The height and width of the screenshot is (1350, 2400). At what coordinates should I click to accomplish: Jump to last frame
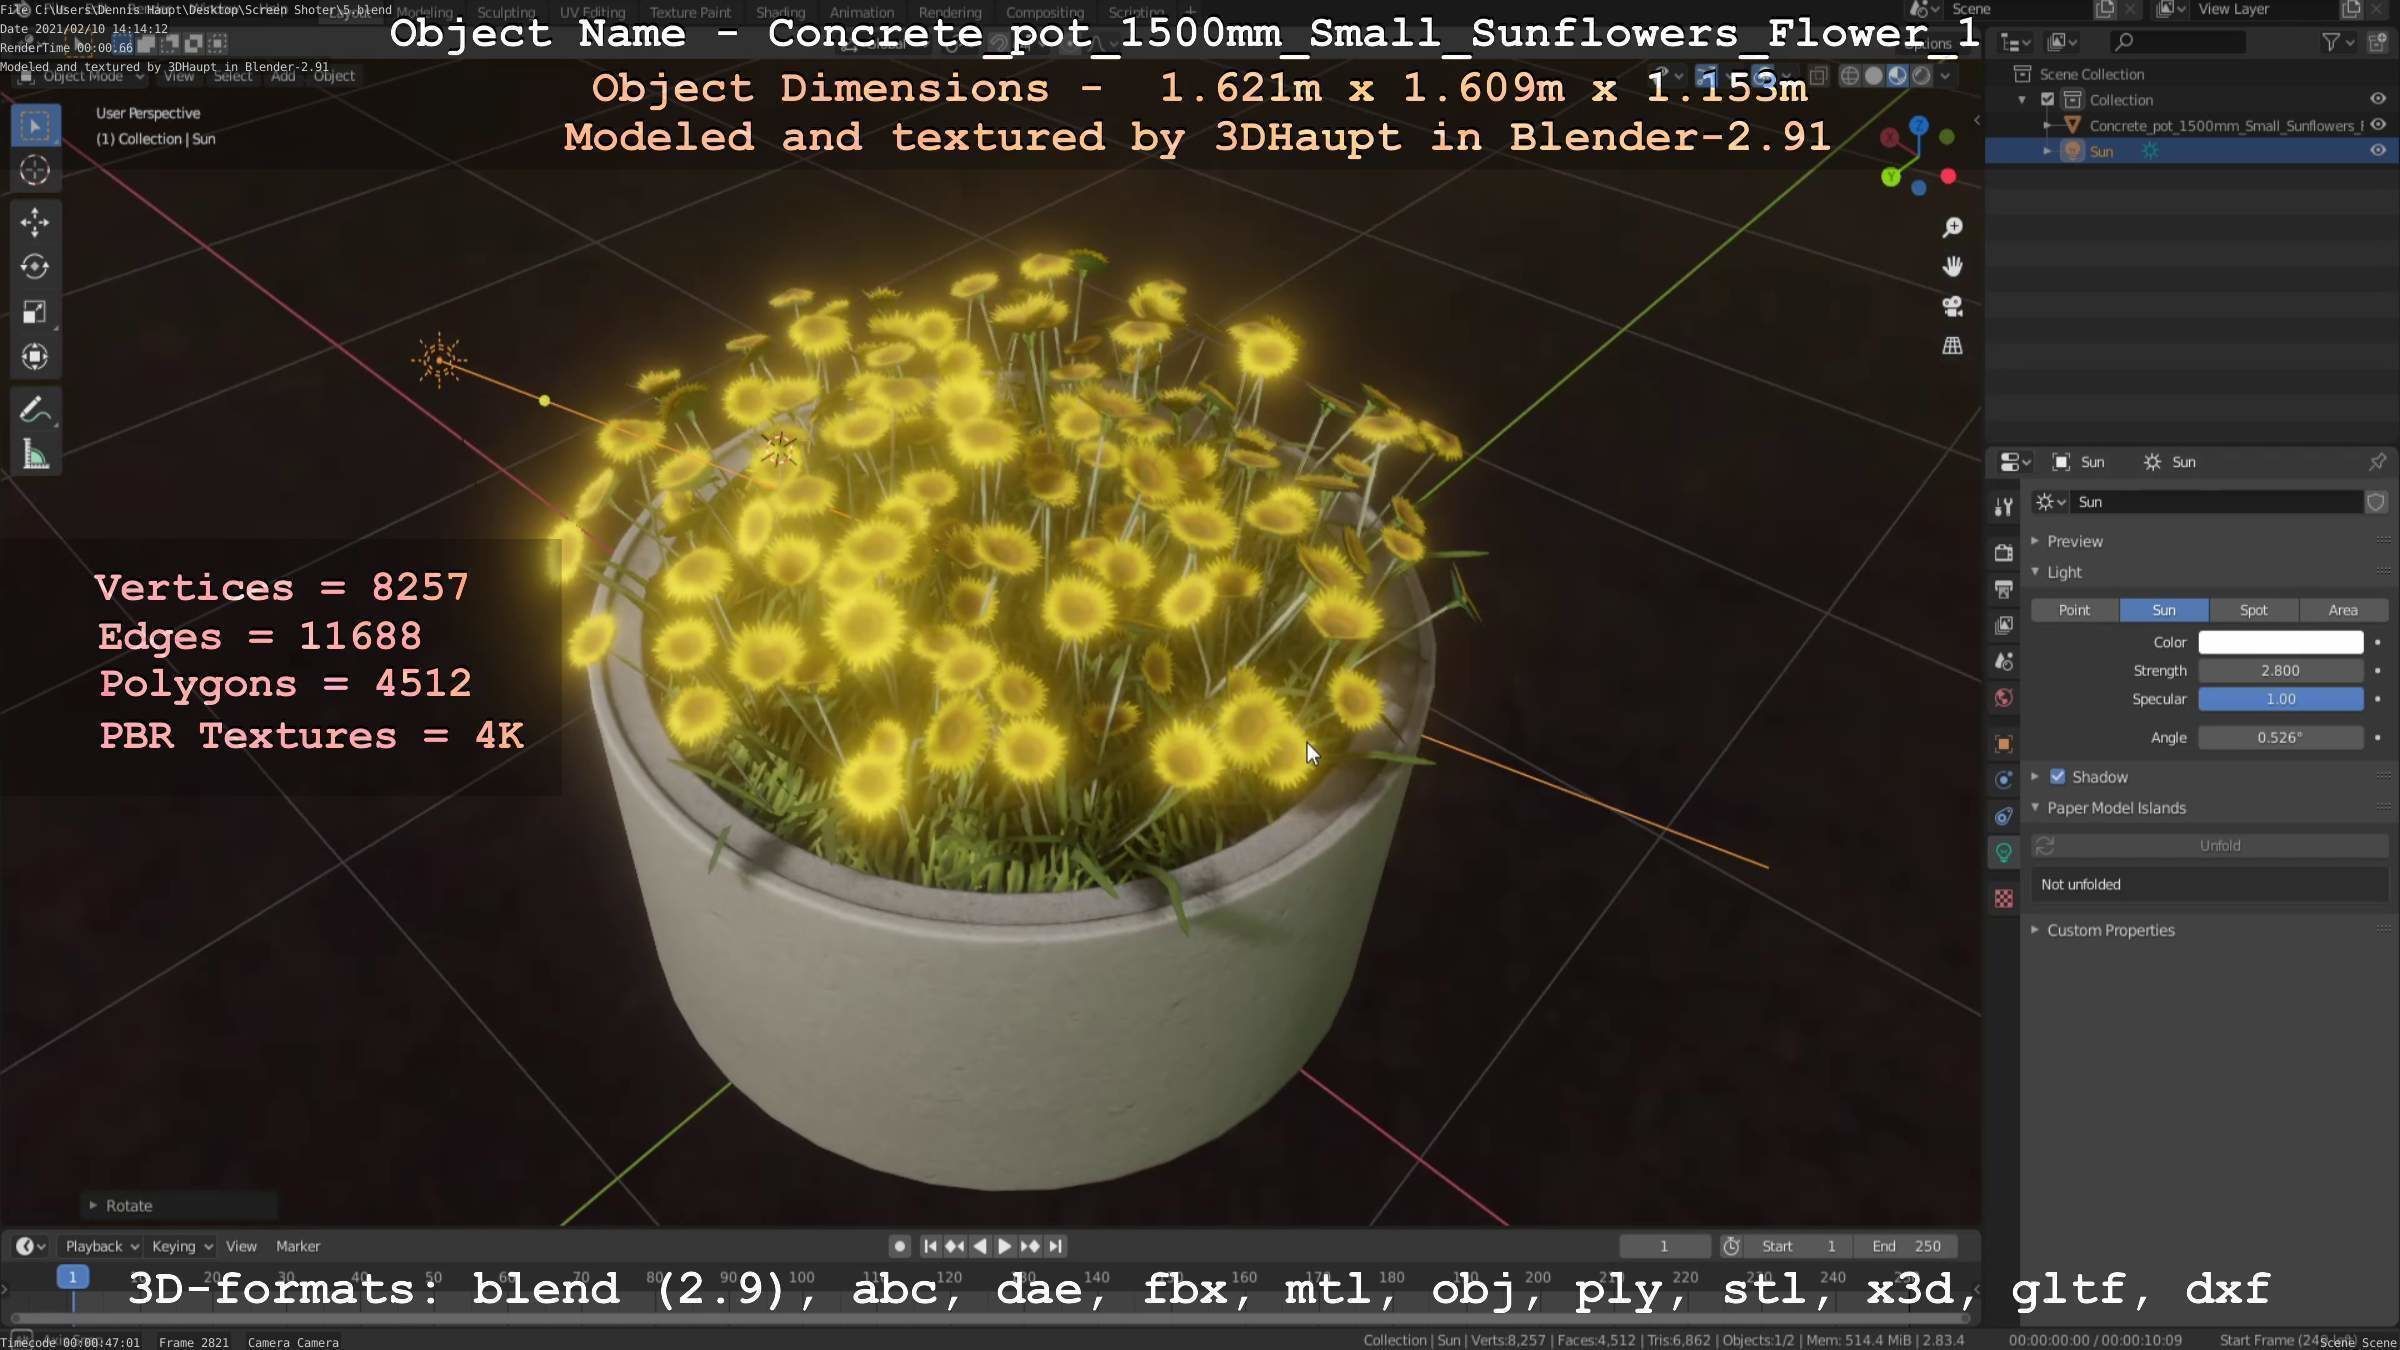[1055, 1246]
